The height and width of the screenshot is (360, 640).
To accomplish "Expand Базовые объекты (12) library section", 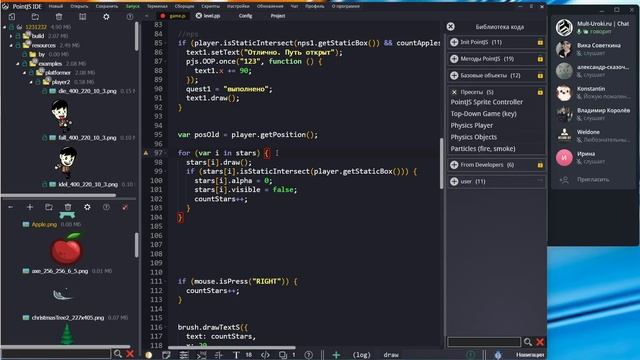I will [x=454, y=76].
